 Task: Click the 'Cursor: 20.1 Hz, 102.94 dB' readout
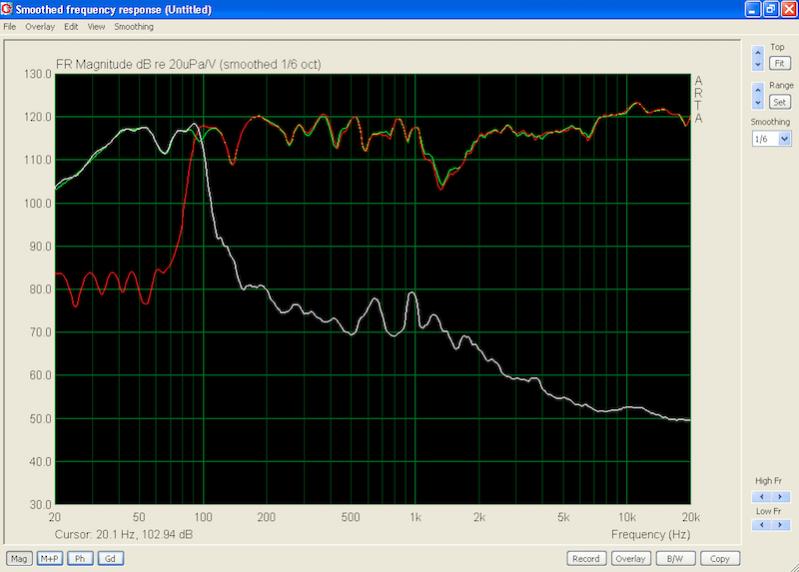pos(124,534)
